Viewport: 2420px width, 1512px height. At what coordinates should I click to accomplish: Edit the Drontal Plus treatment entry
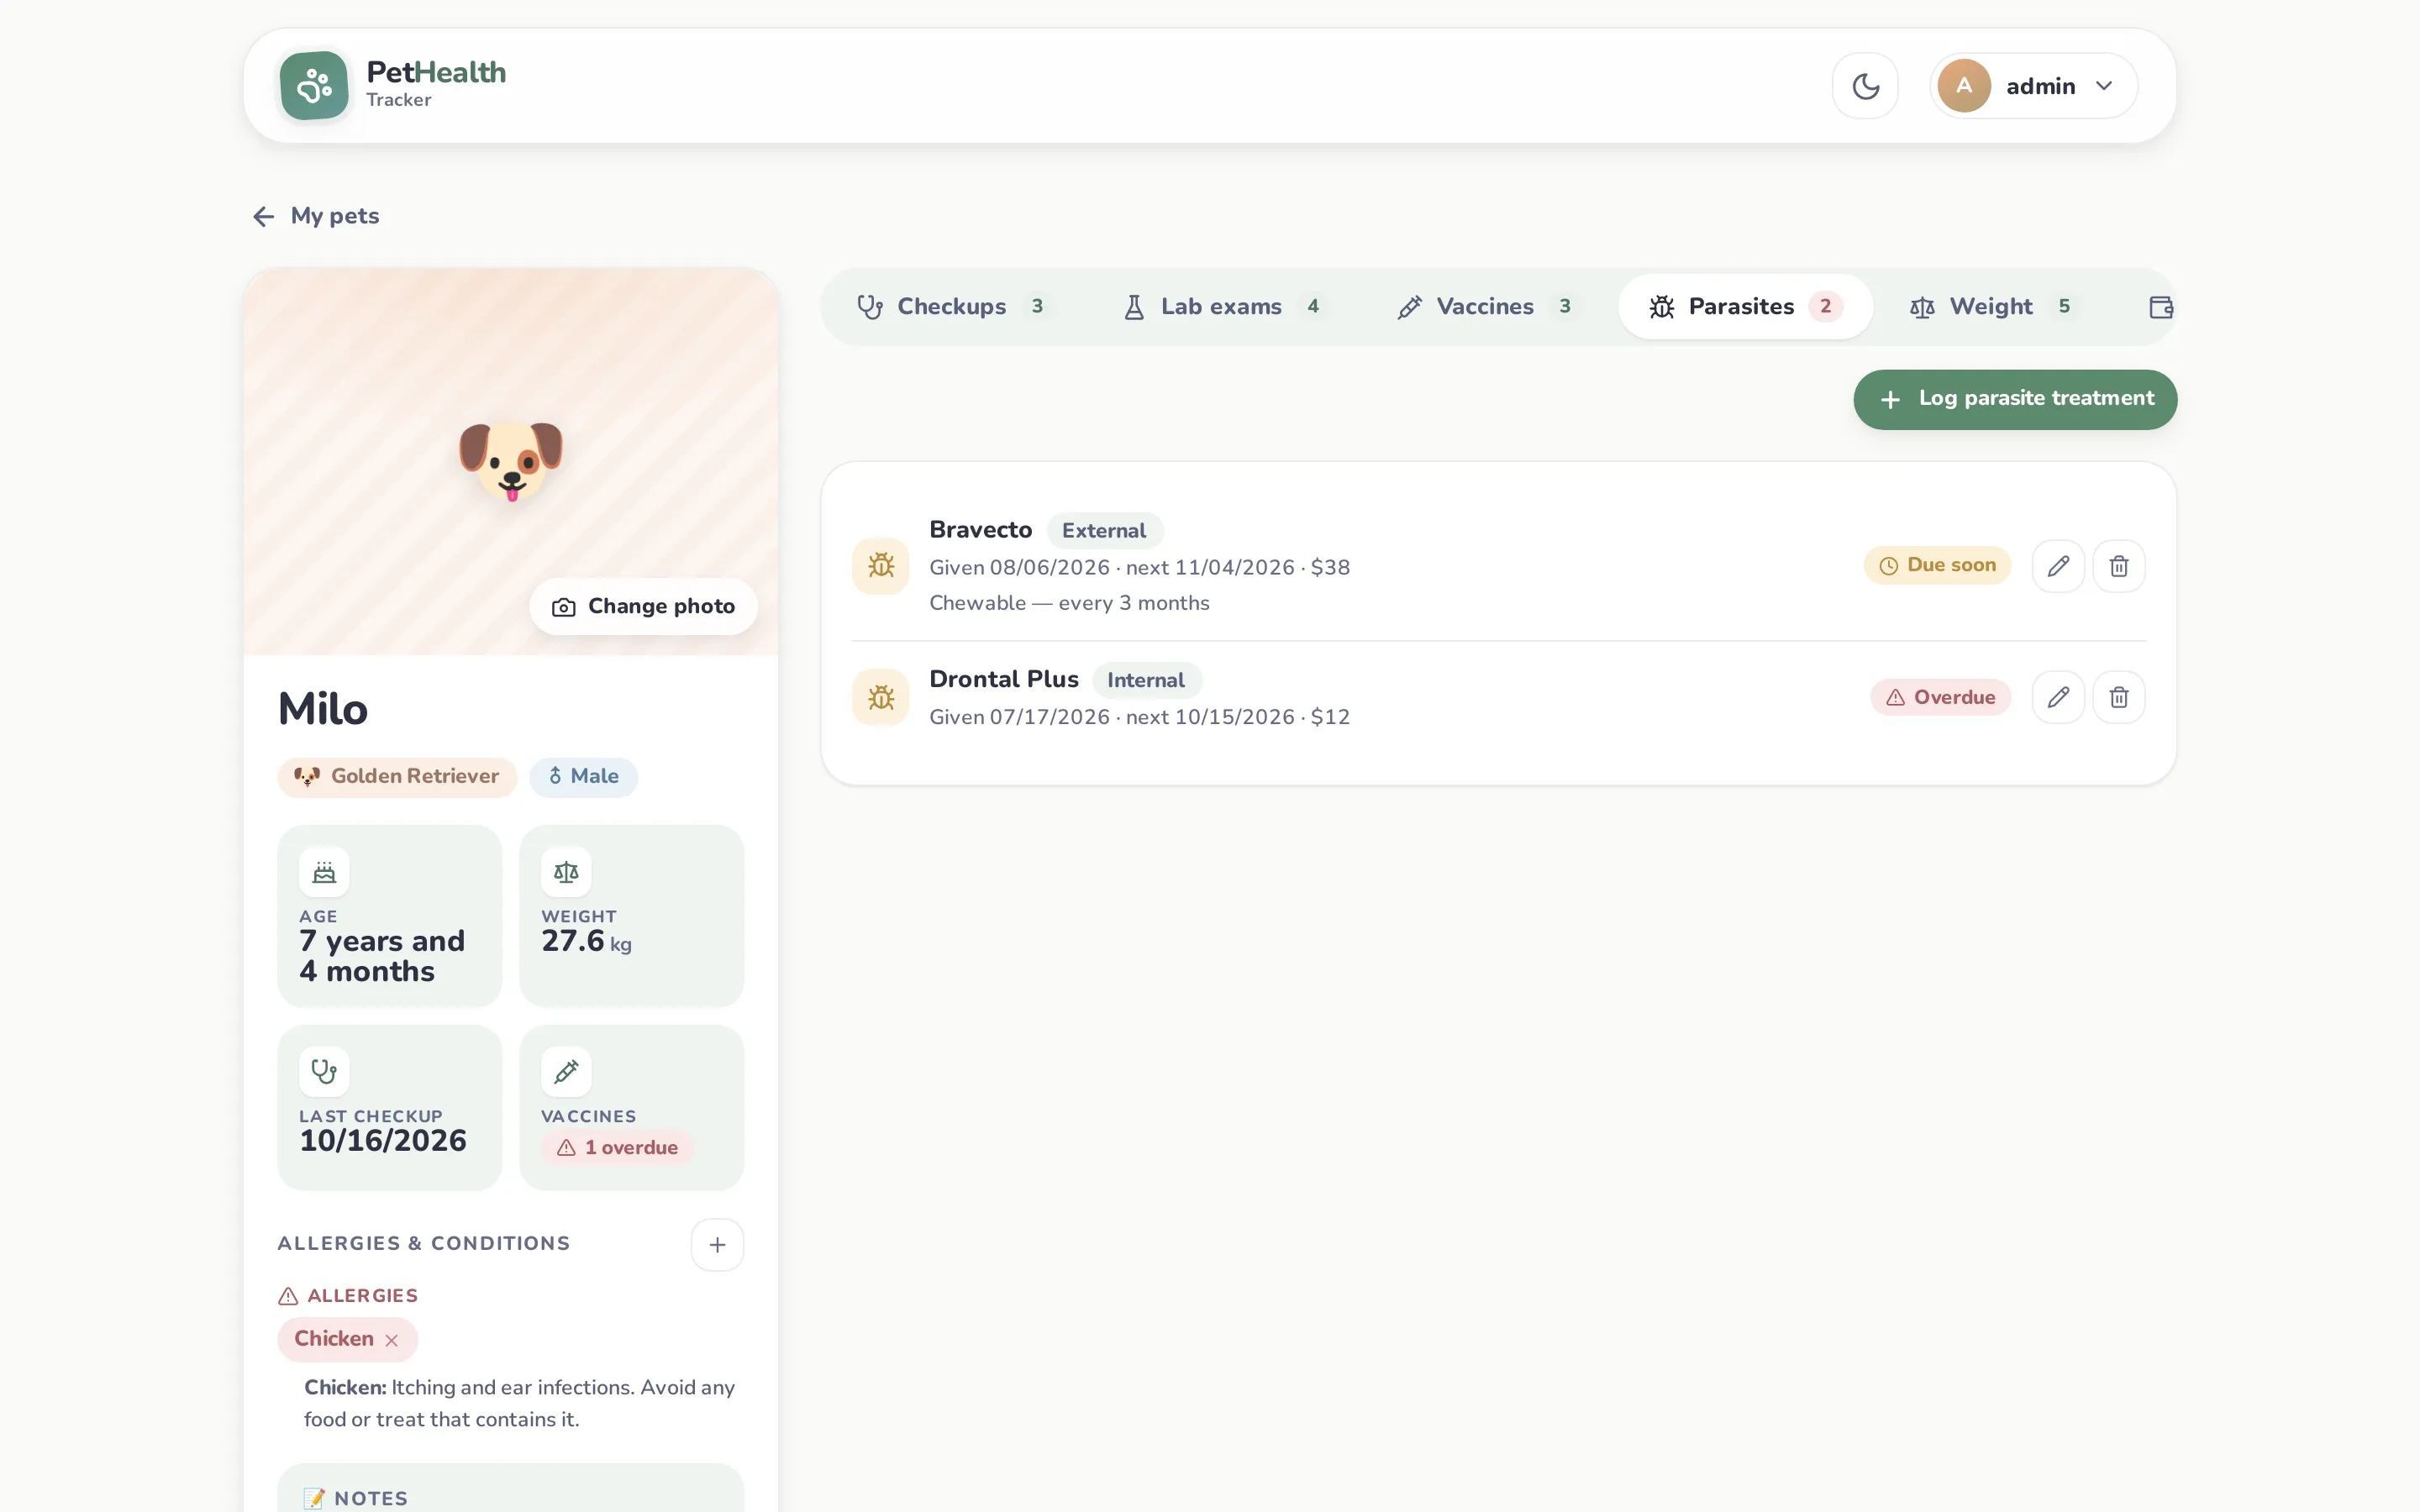pyautogui.click(x=2058, y=697)
